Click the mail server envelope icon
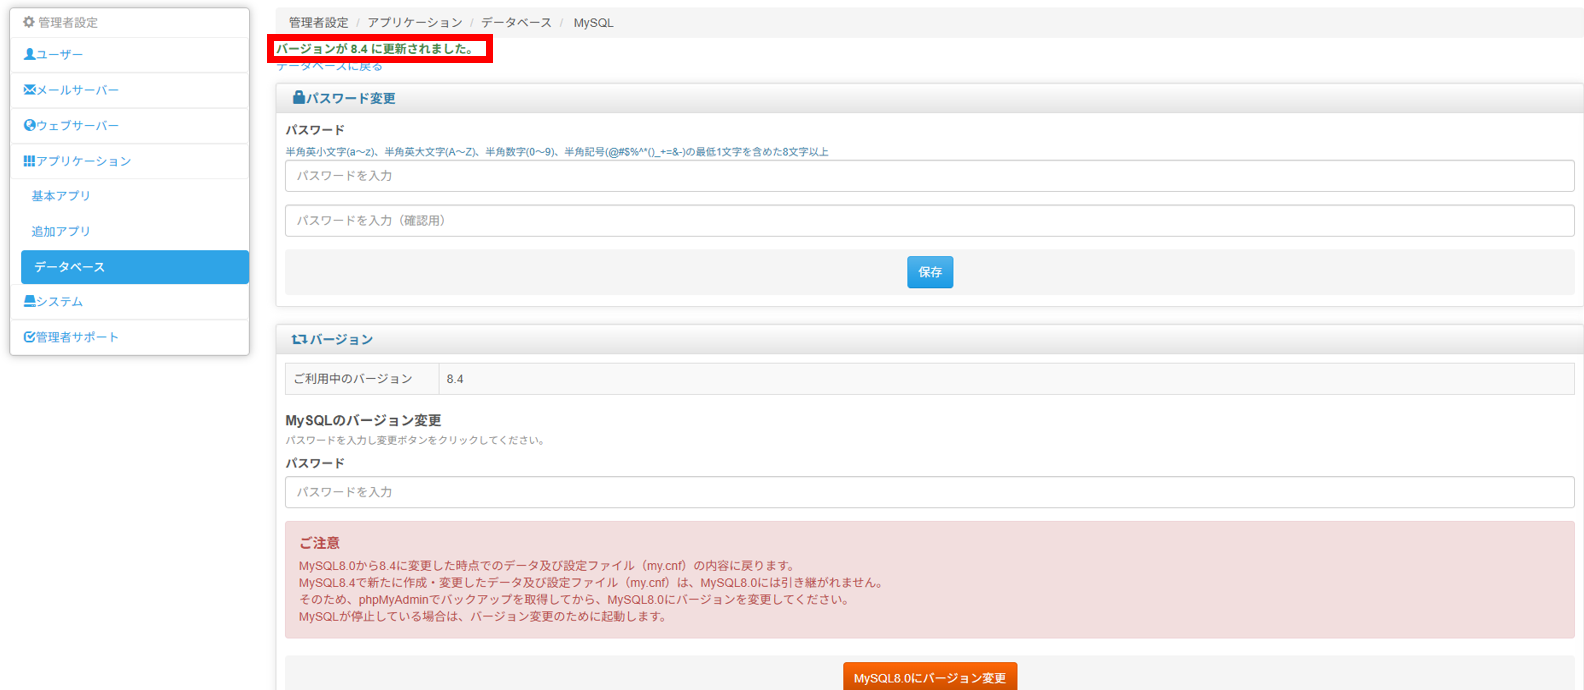 (x=29, y=90)
